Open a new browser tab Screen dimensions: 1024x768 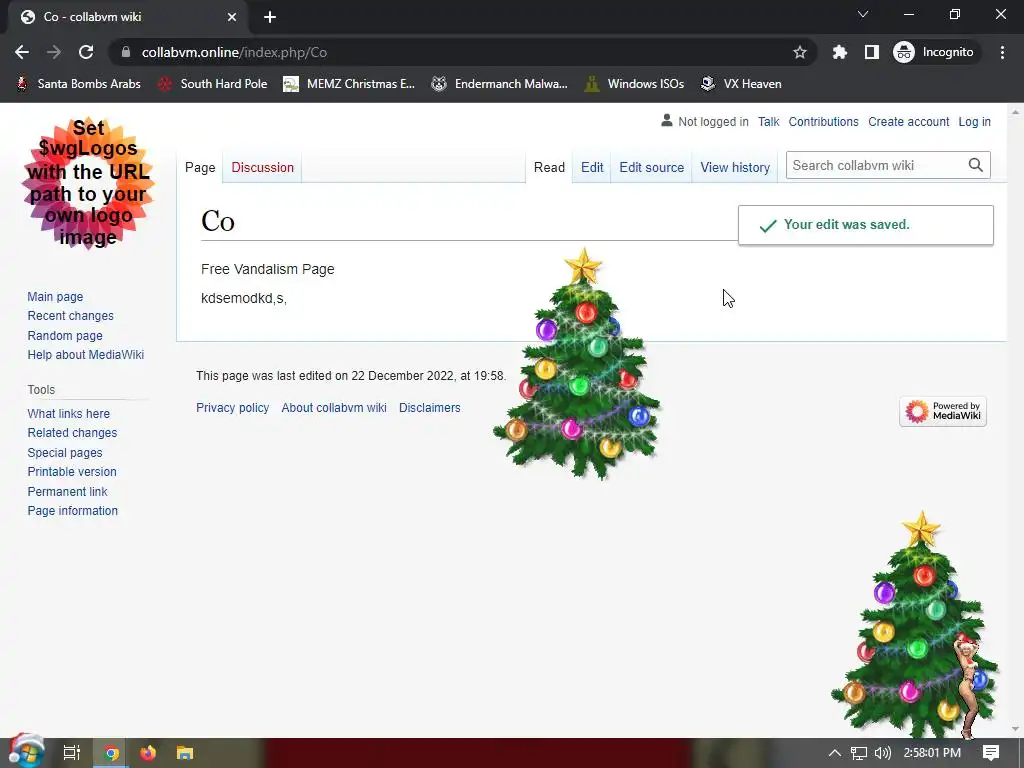tap(270, 17)
